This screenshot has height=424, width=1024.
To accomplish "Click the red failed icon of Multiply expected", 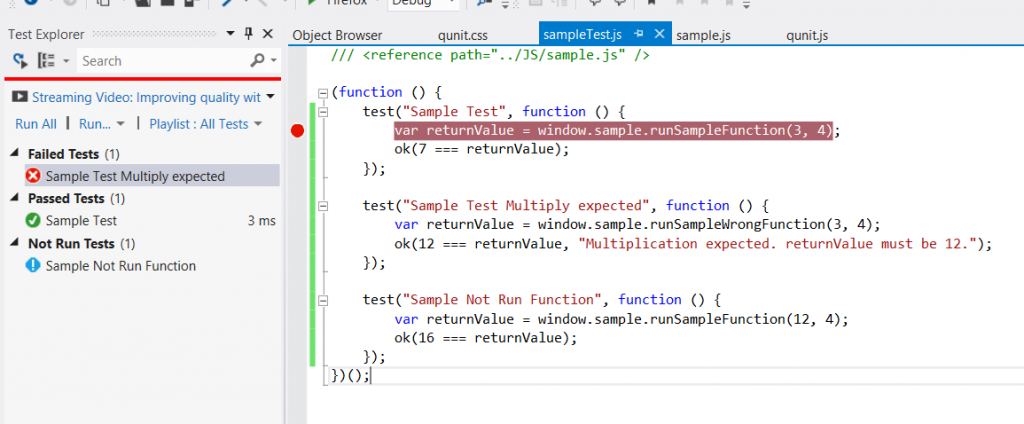I will (x=33, y=176).
